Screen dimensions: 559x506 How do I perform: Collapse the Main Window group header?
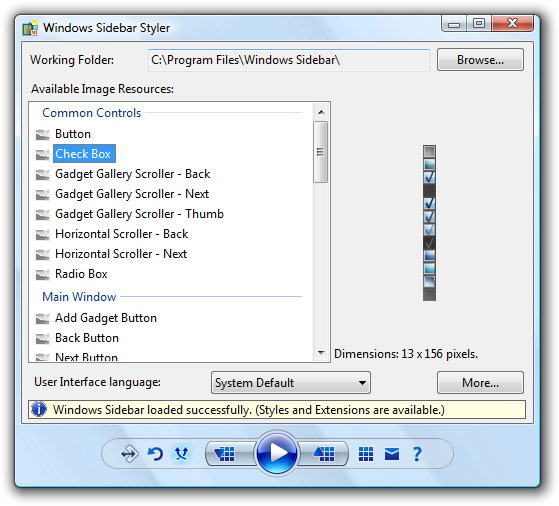coord(79,297)
